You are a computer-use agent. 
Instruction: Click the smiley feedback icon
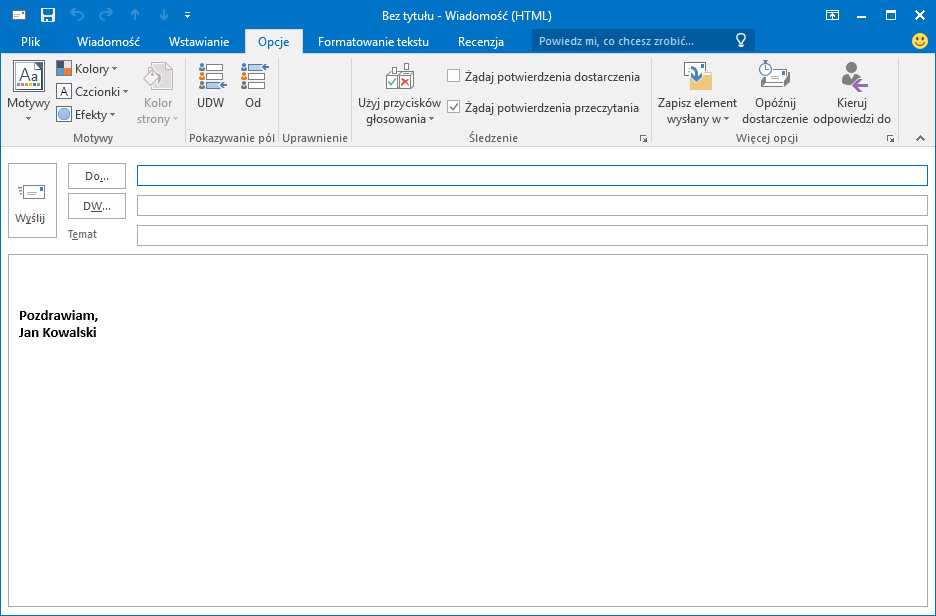tap(920, 41)
